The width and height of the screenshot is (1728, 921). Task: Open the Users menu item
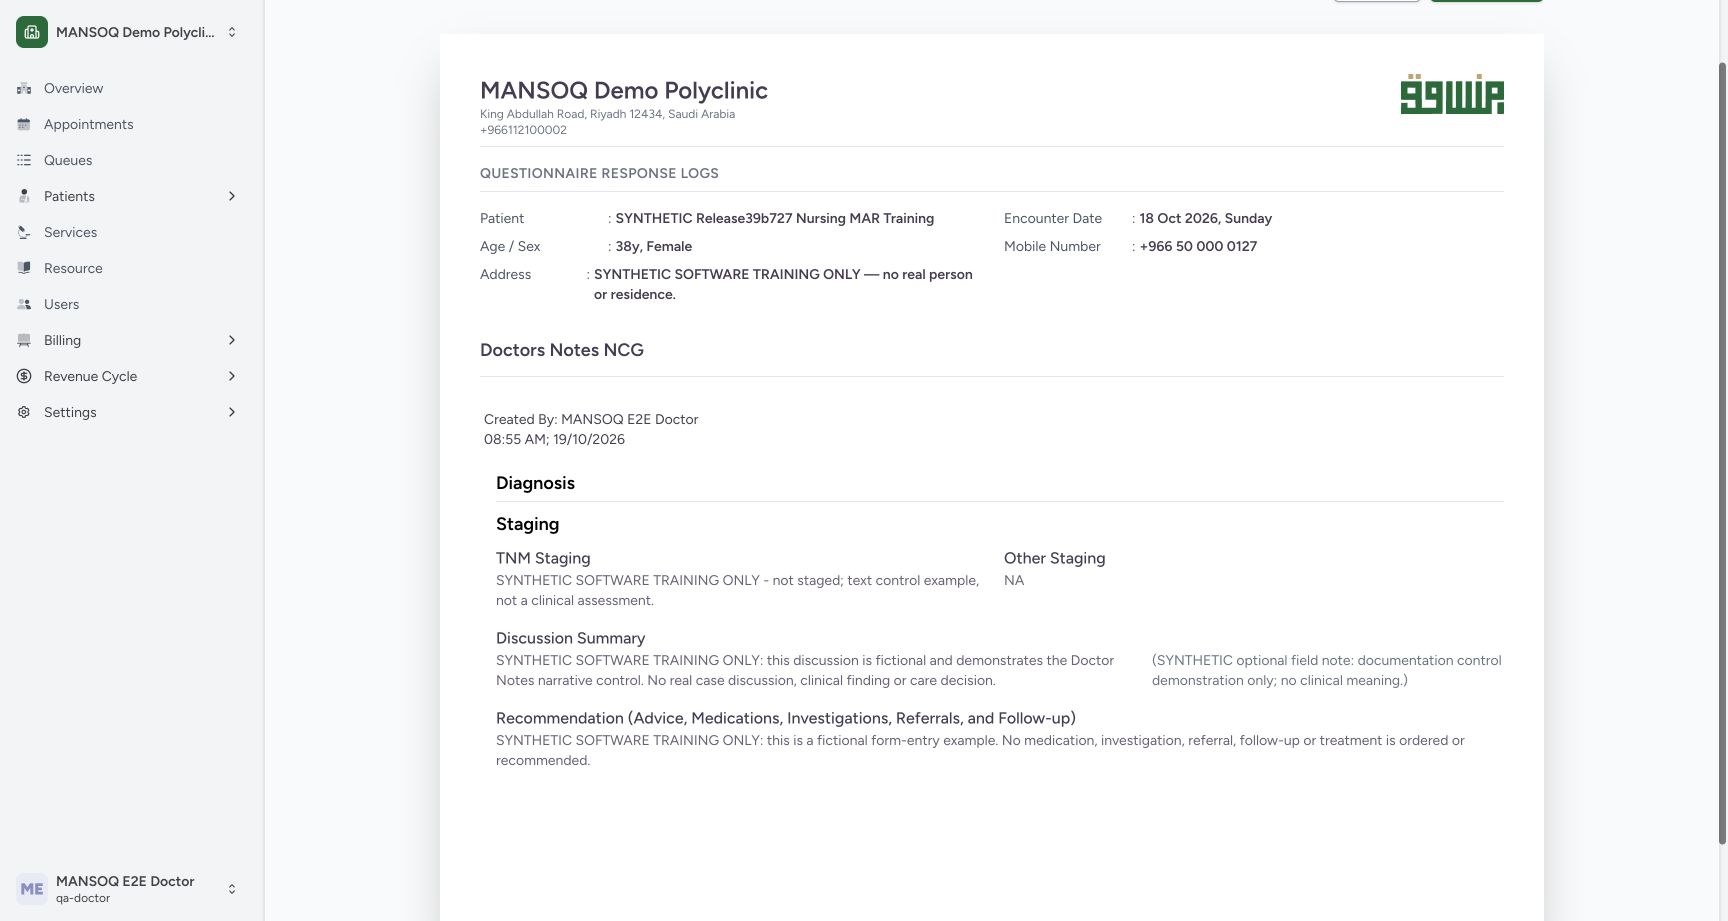click(x=132, y=305)
